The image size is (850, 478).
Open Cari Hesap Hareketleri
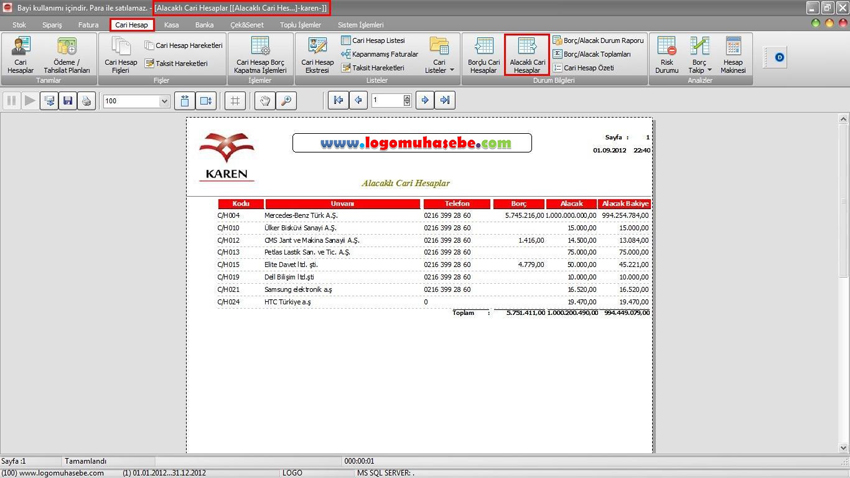click(x=183, y=46)
